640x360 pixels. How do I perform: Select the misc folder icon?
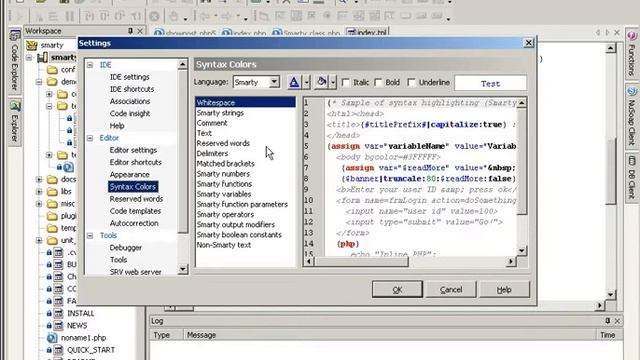[x=52, y=204]
